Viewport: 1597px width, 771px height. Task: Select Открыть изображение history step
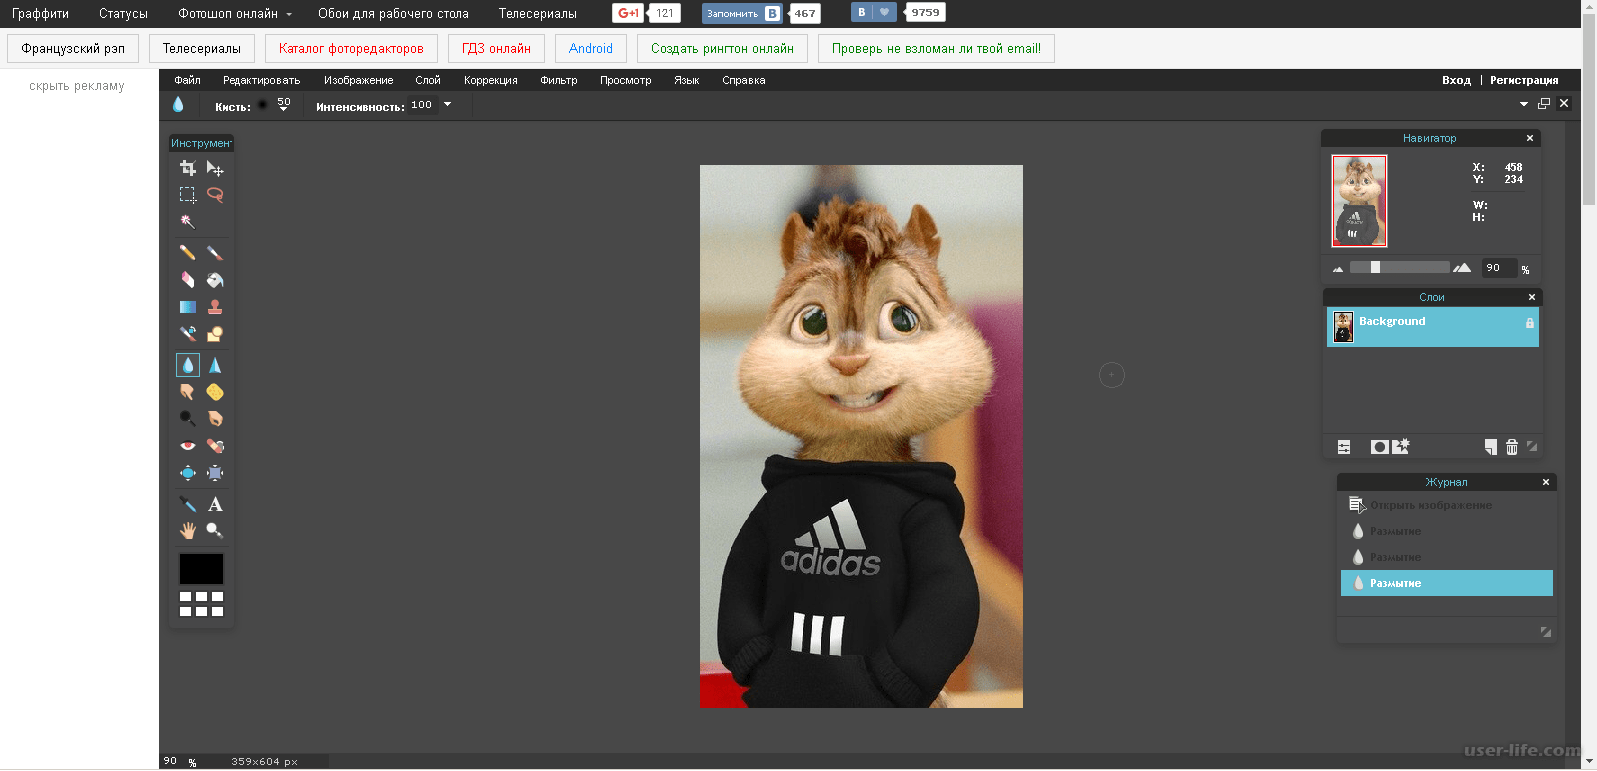tap(1446, 505)
